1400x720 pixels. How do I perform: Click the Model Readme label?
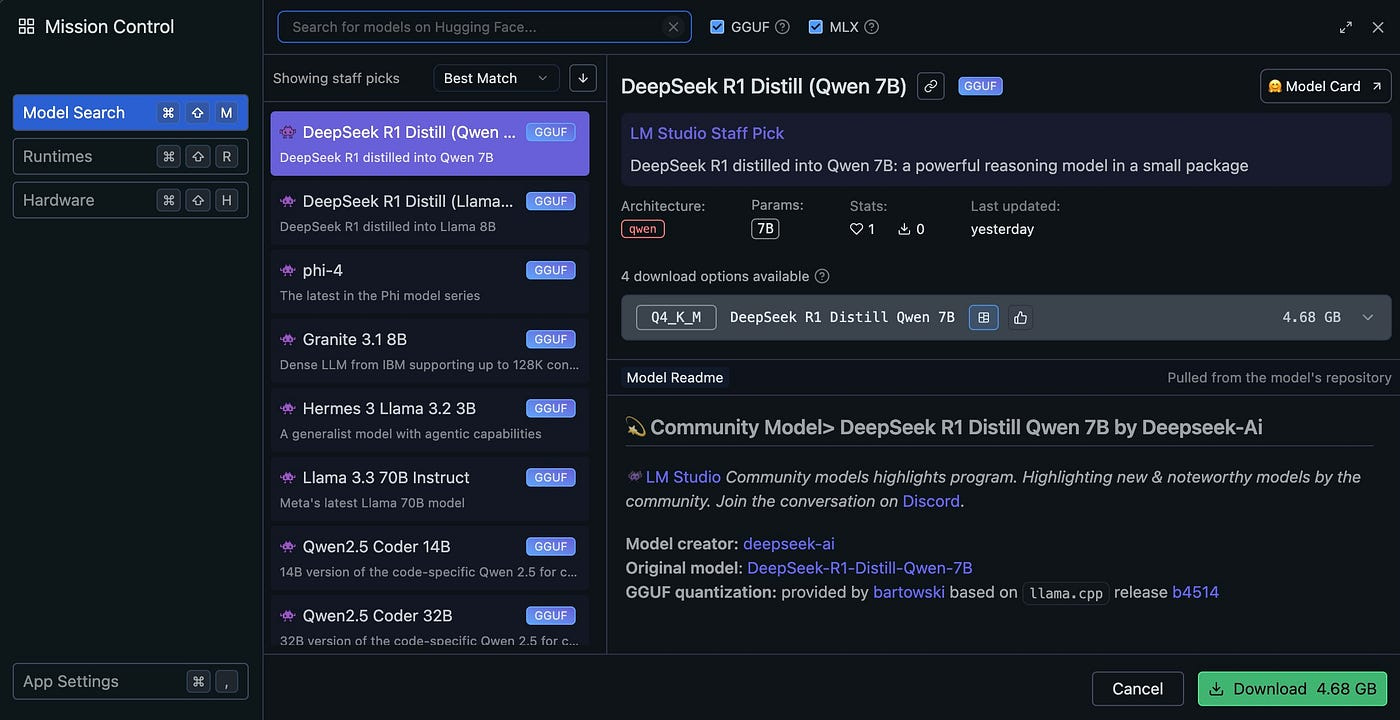[x=675, y=377]
